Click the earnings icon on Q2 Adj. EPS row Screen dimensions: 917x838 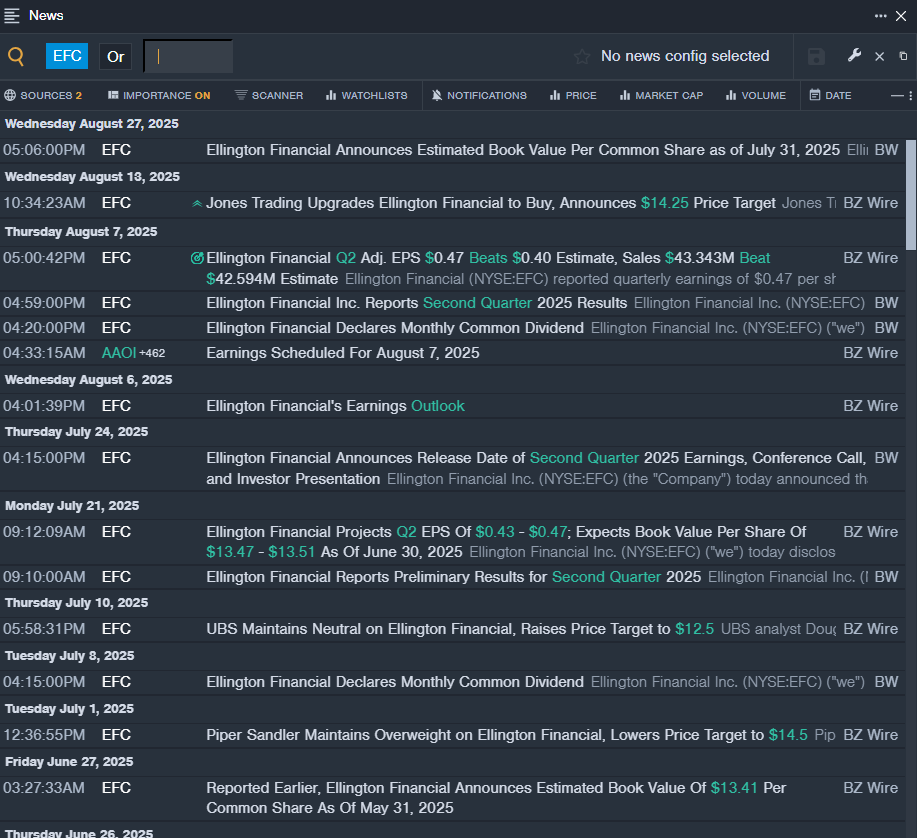click(x=197, y=258)
